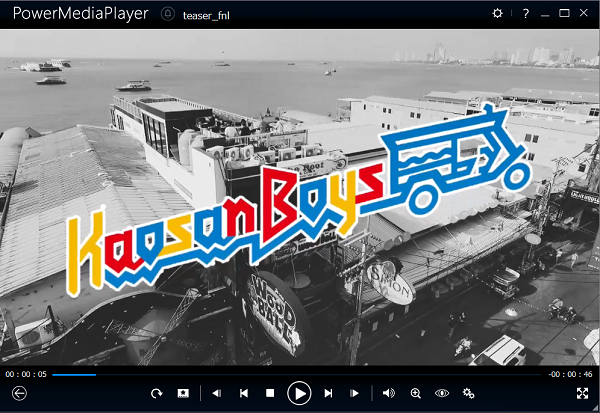600x413 pixels.
Task: Skip to the next track
Action: click(x=328, y=393)
